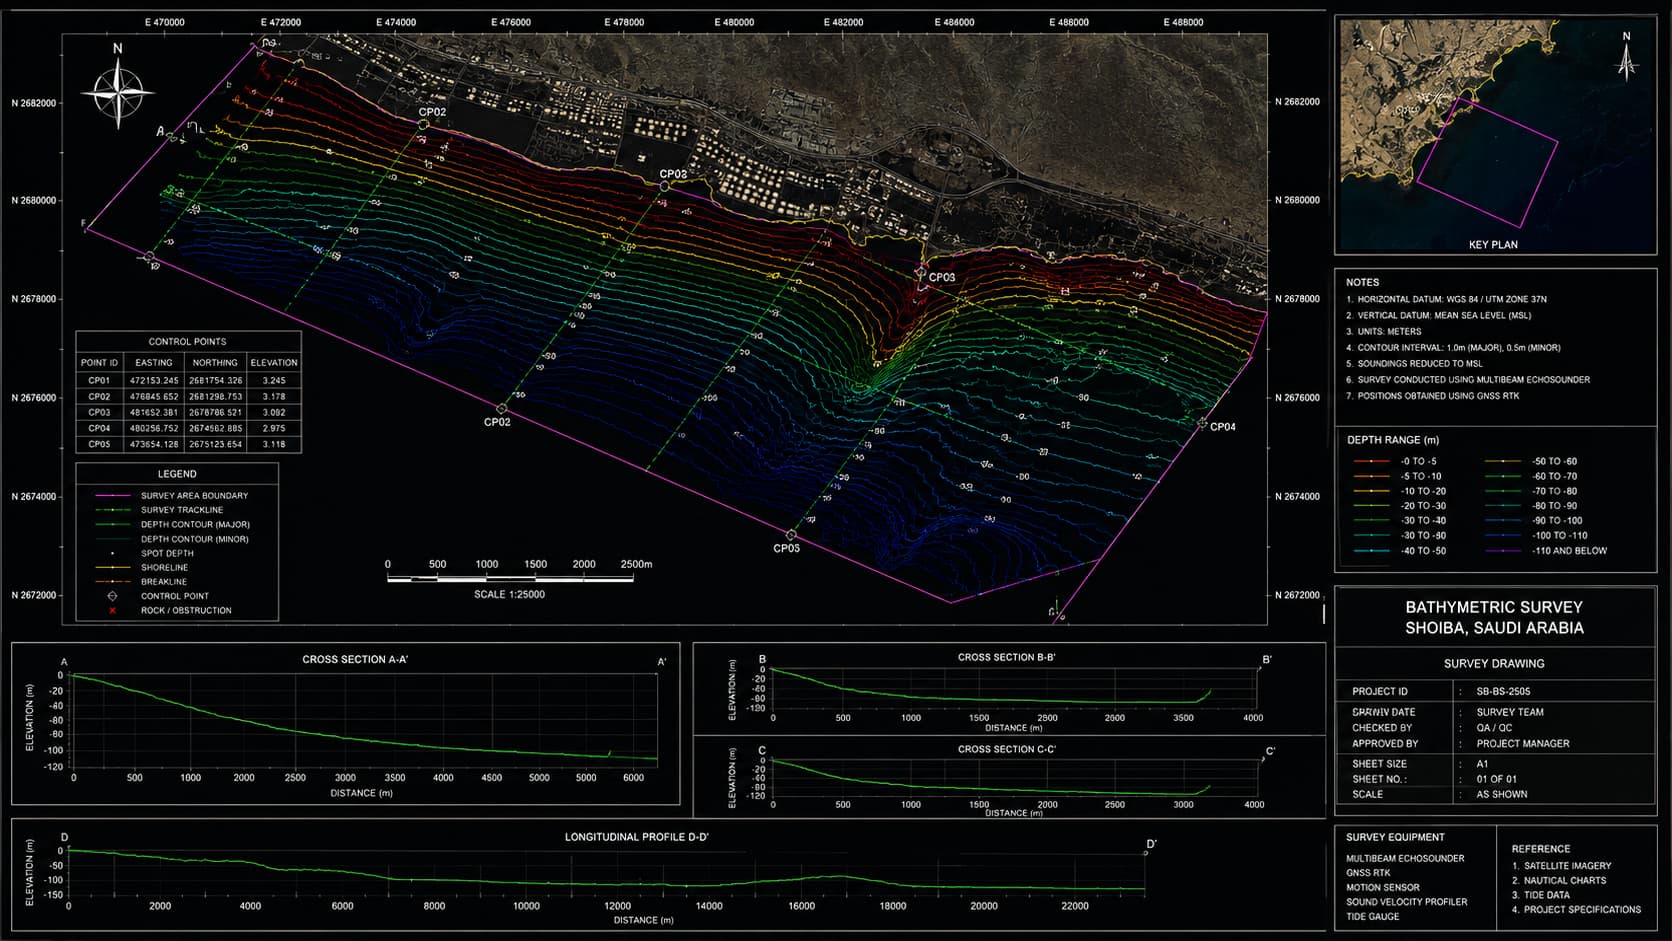1672x941 pixels.
Task: Click reference item 'SATELLITE IMAGERY'
Action: tap(1567, 866)
